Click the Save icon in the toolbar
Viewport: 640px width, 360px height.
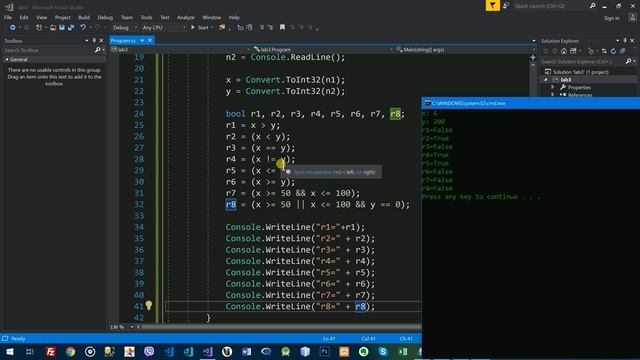pos(62,27)
